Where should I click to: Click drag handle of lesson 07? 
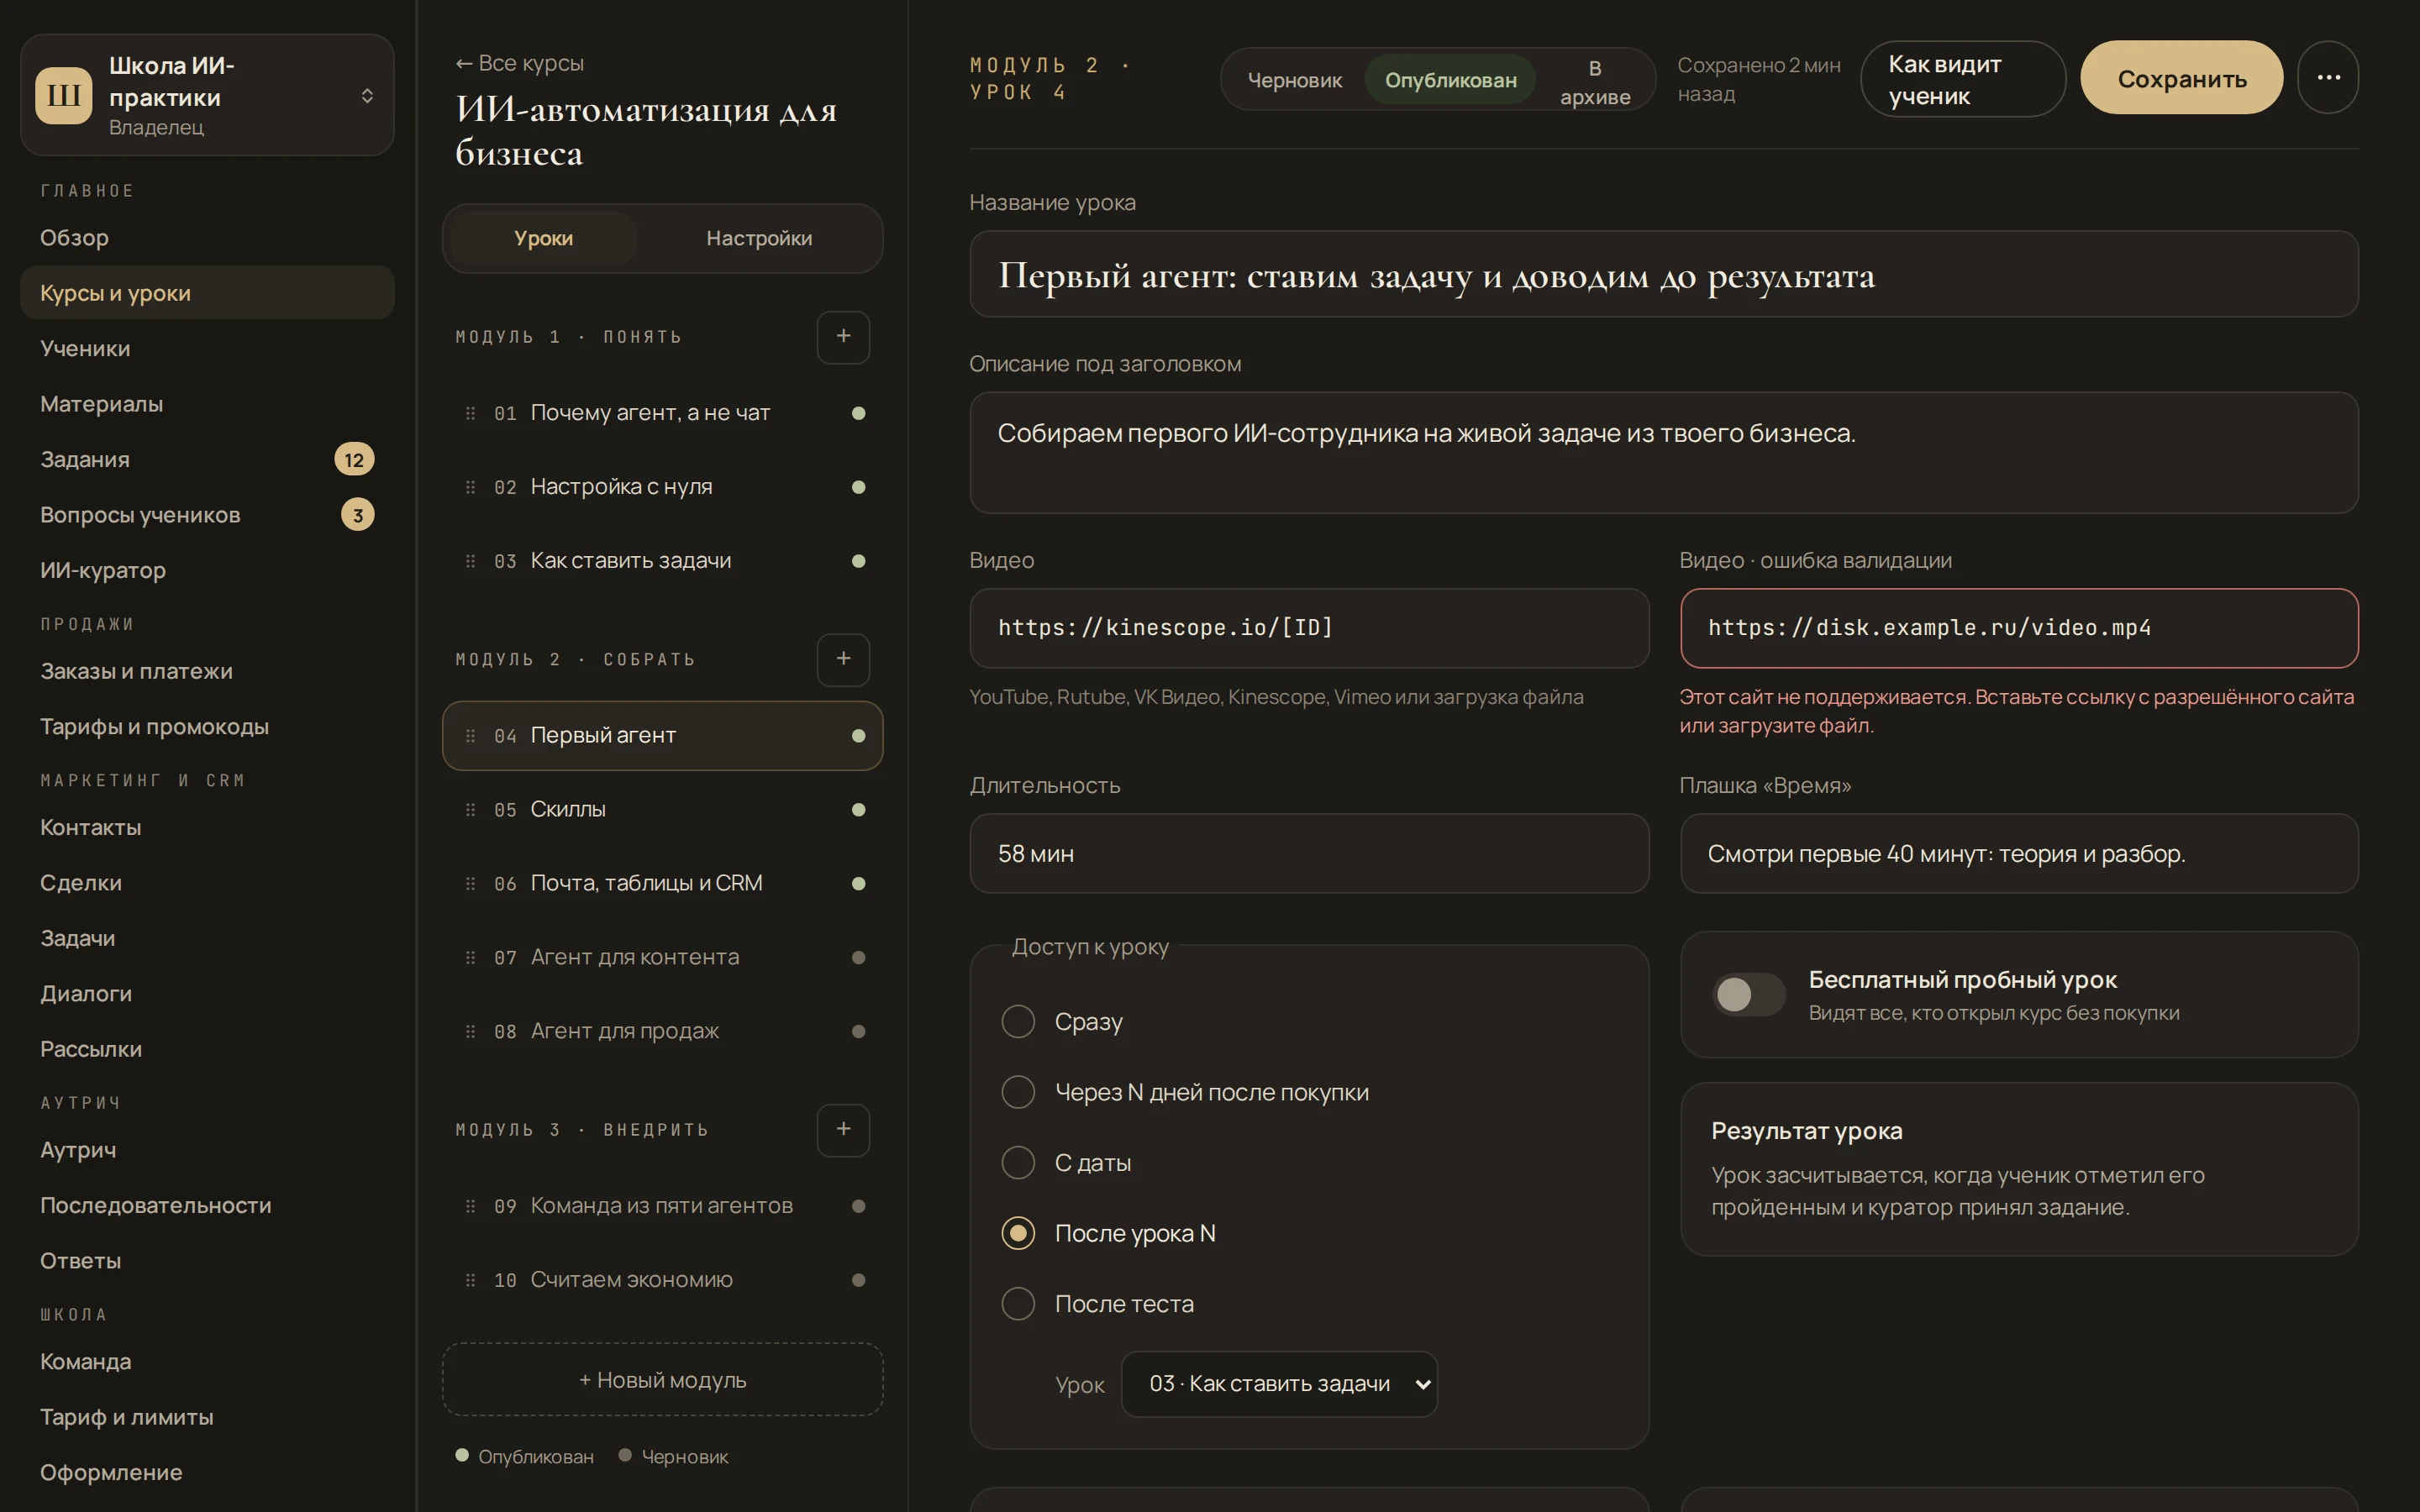tap(470, 958)
